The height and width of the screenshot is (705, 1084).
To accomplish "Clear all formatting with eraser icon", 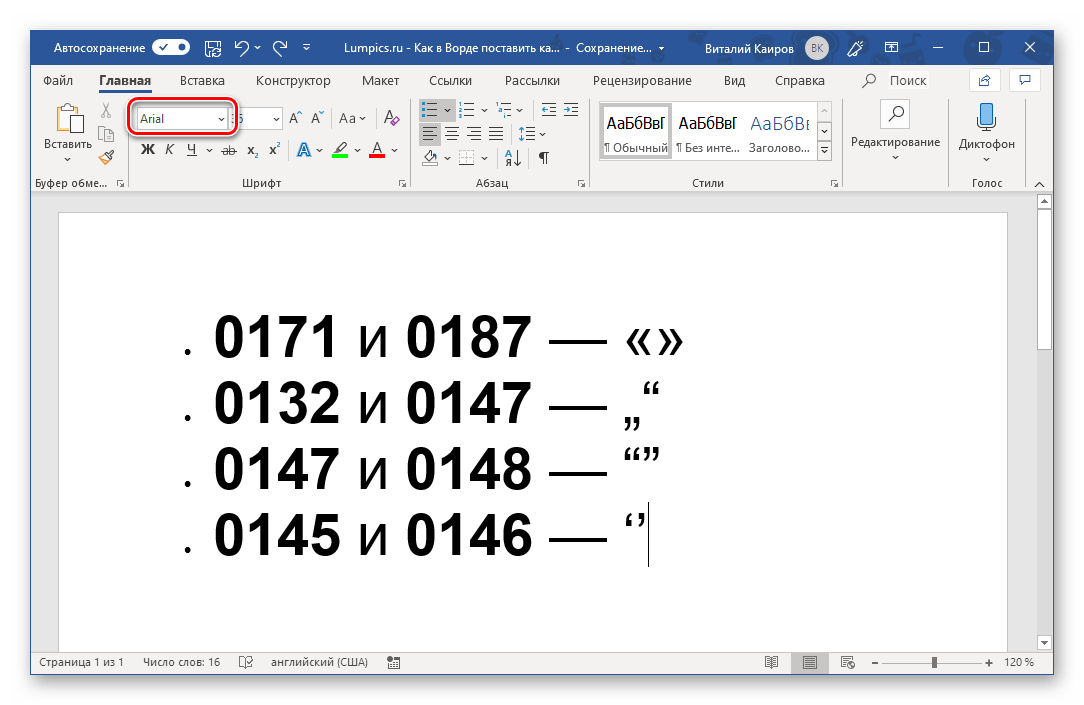I will click(391, 118).
